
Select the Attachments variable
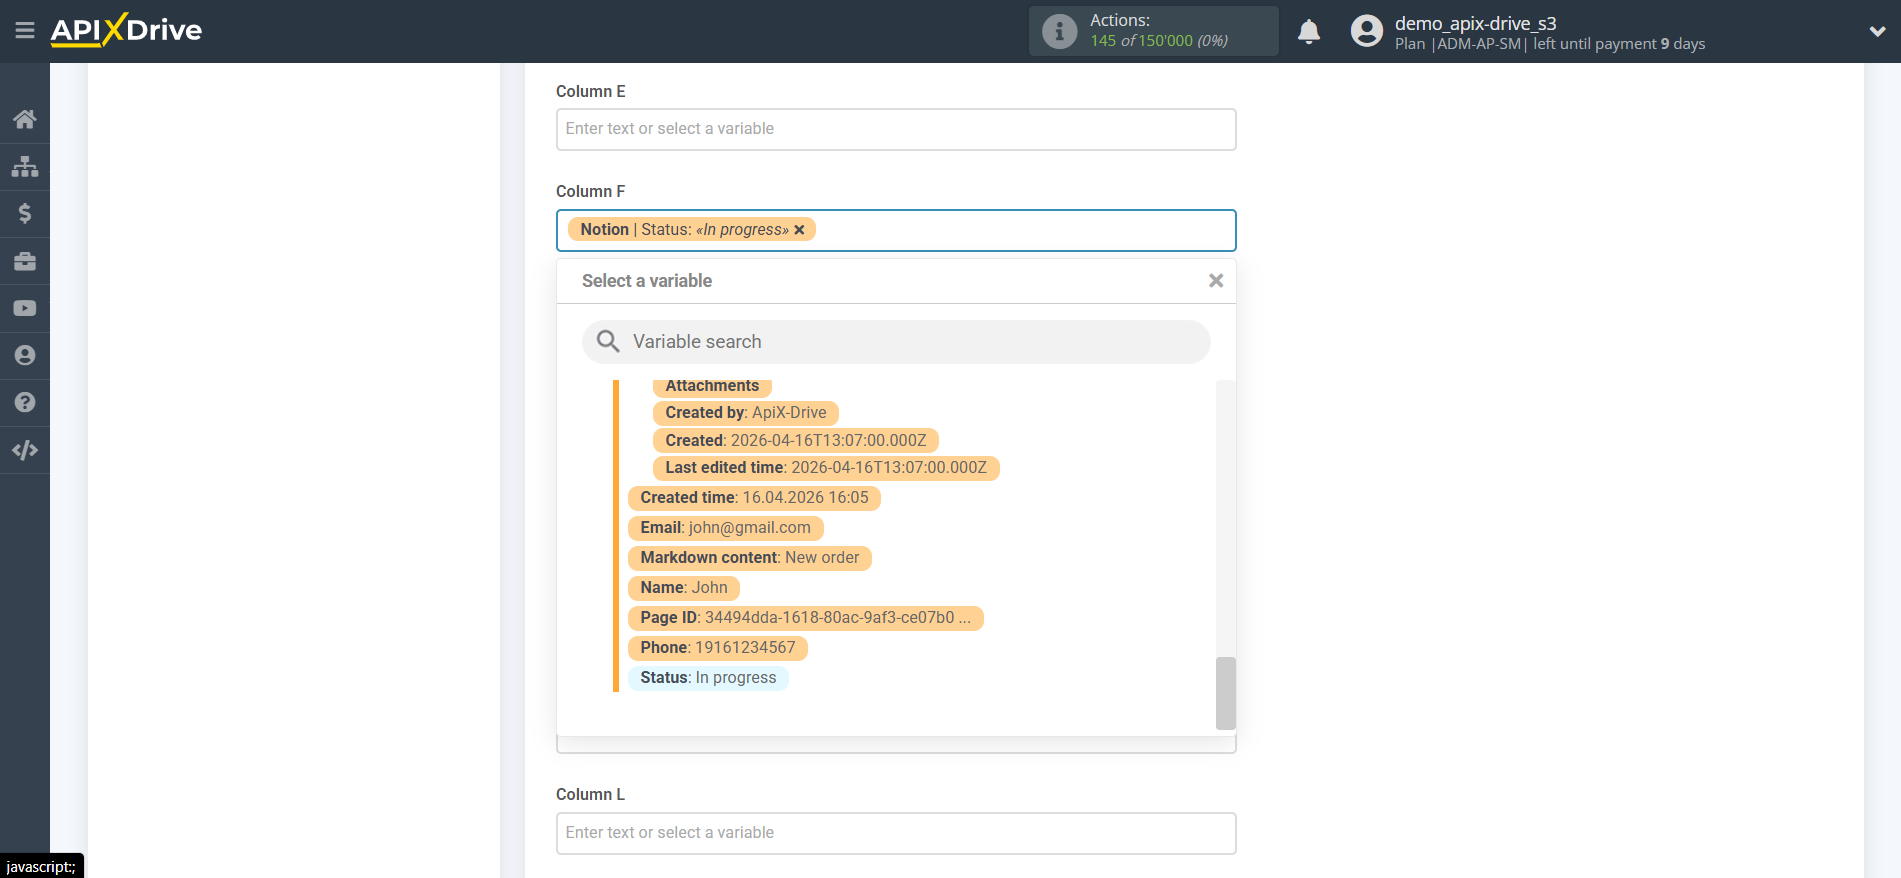coord(712,386)
